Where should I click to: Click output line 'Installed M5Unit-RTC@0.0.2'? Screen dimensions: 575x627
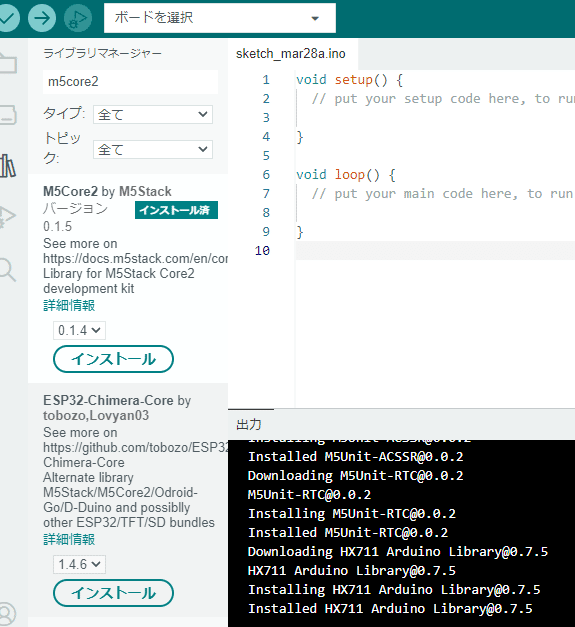click(x=348, y=533)
